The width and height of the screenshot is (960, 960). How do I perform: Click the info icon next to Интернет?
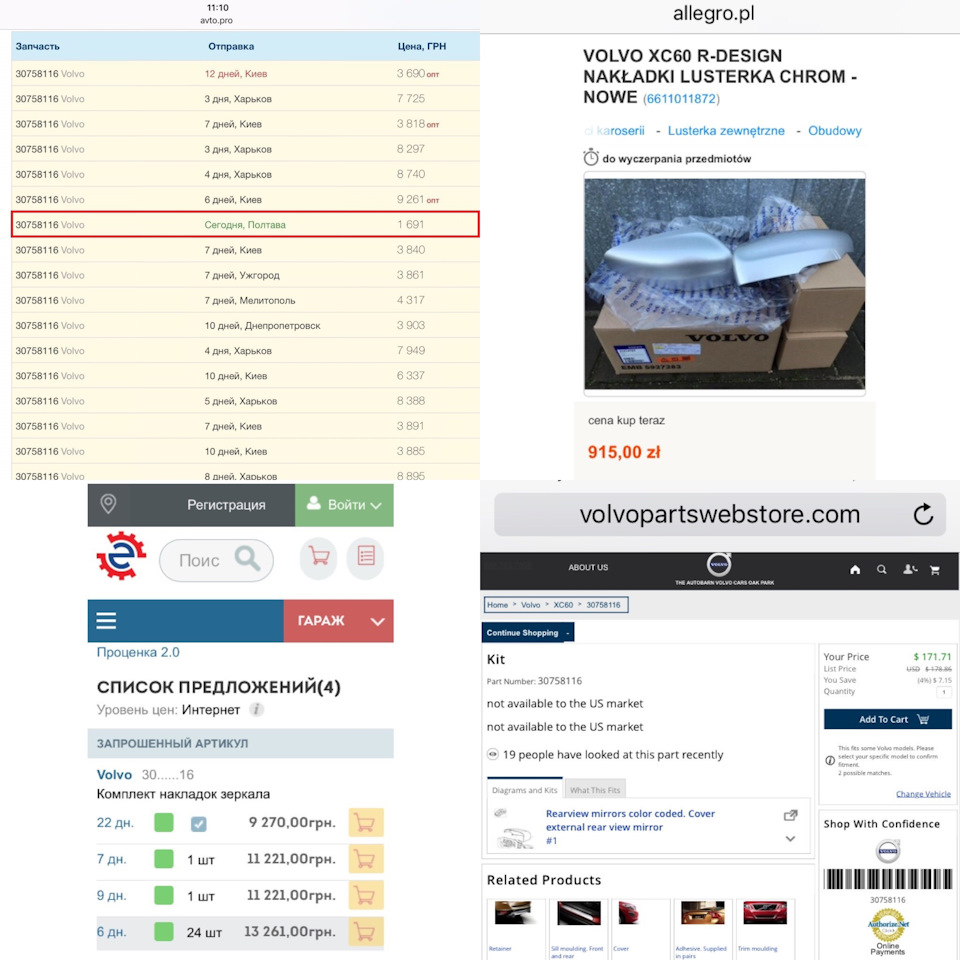click(x=257, y=710)
